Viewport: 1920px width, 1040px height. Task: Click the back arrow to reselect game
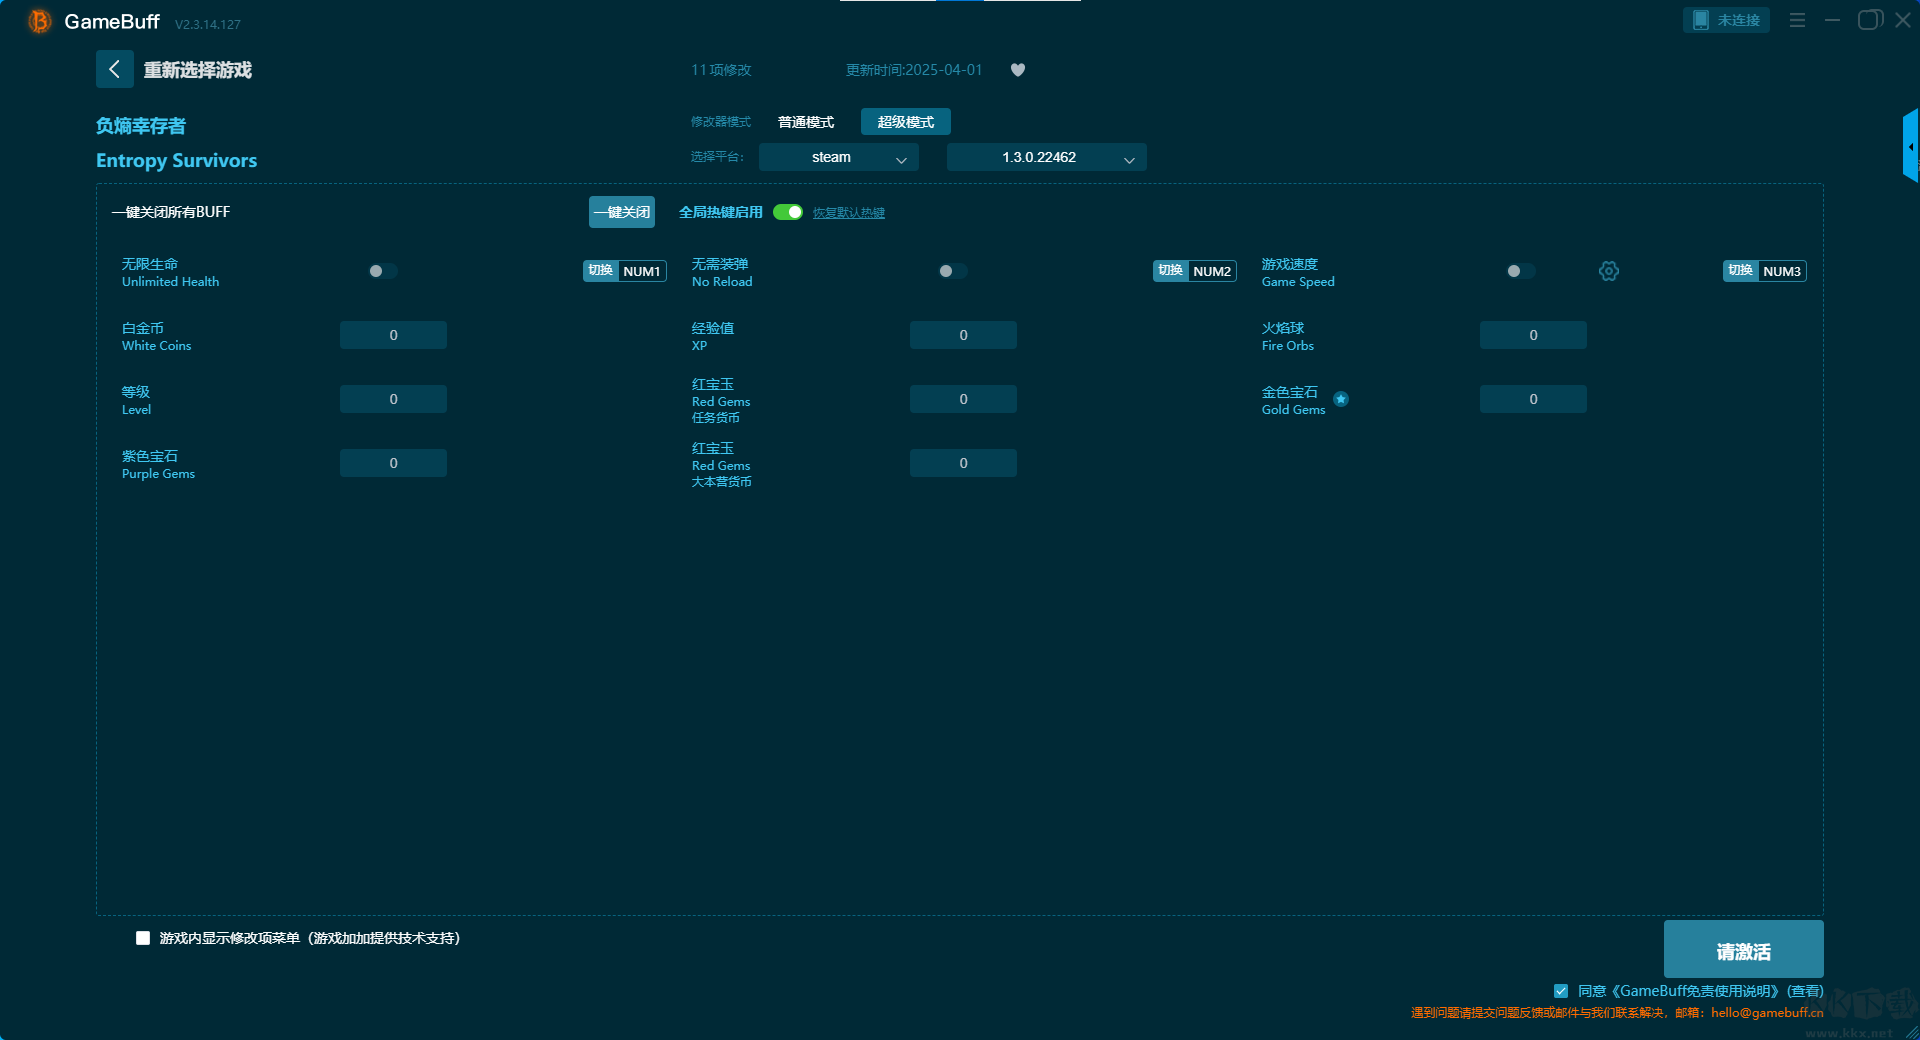pos(114,69)
